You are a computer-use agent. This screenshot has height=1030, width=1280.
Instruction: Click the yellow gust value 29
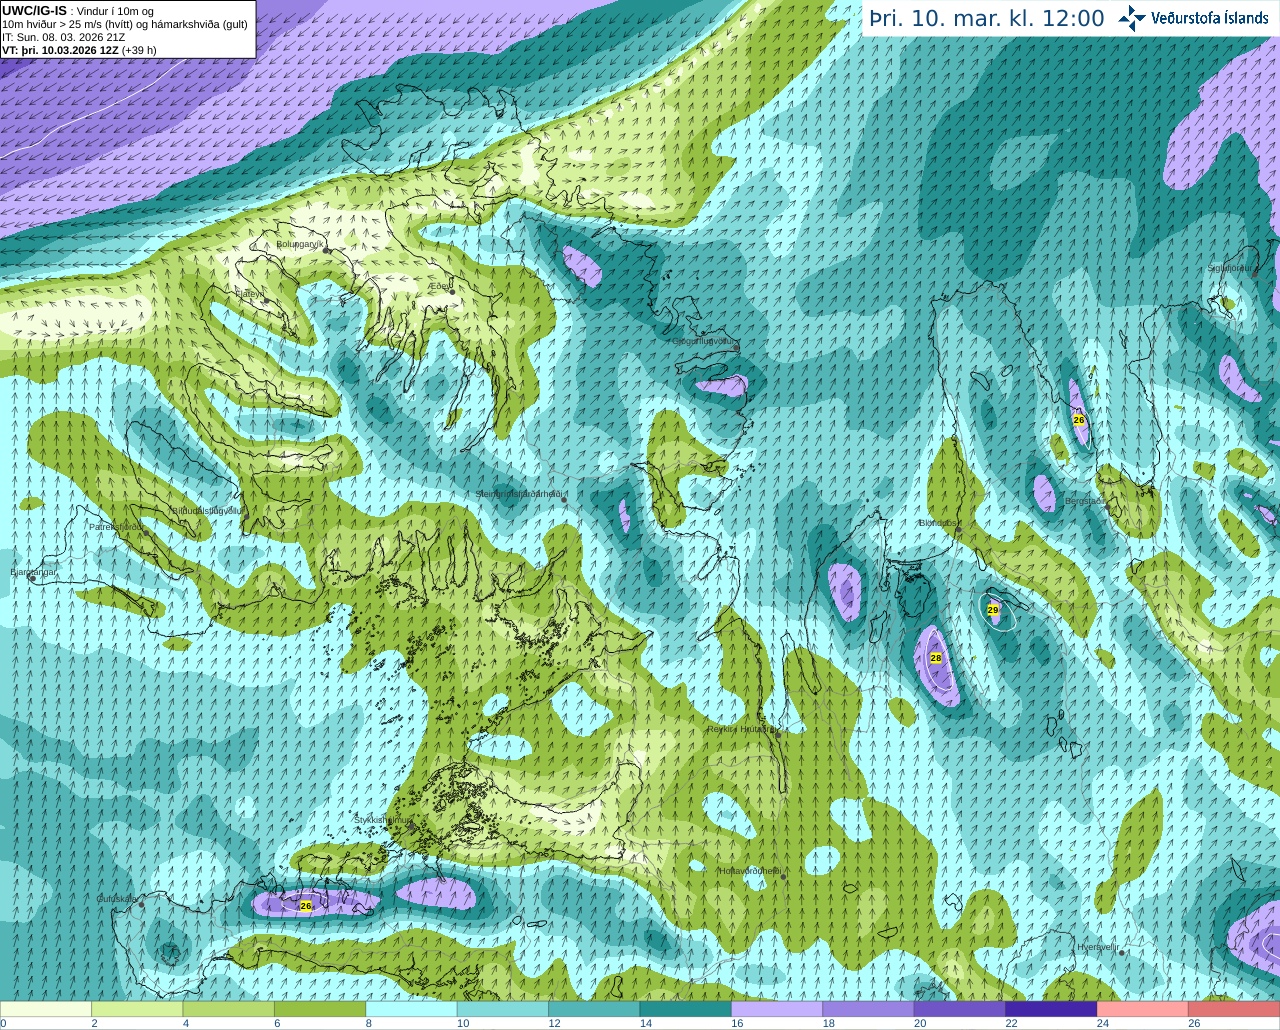coord(993,609)
